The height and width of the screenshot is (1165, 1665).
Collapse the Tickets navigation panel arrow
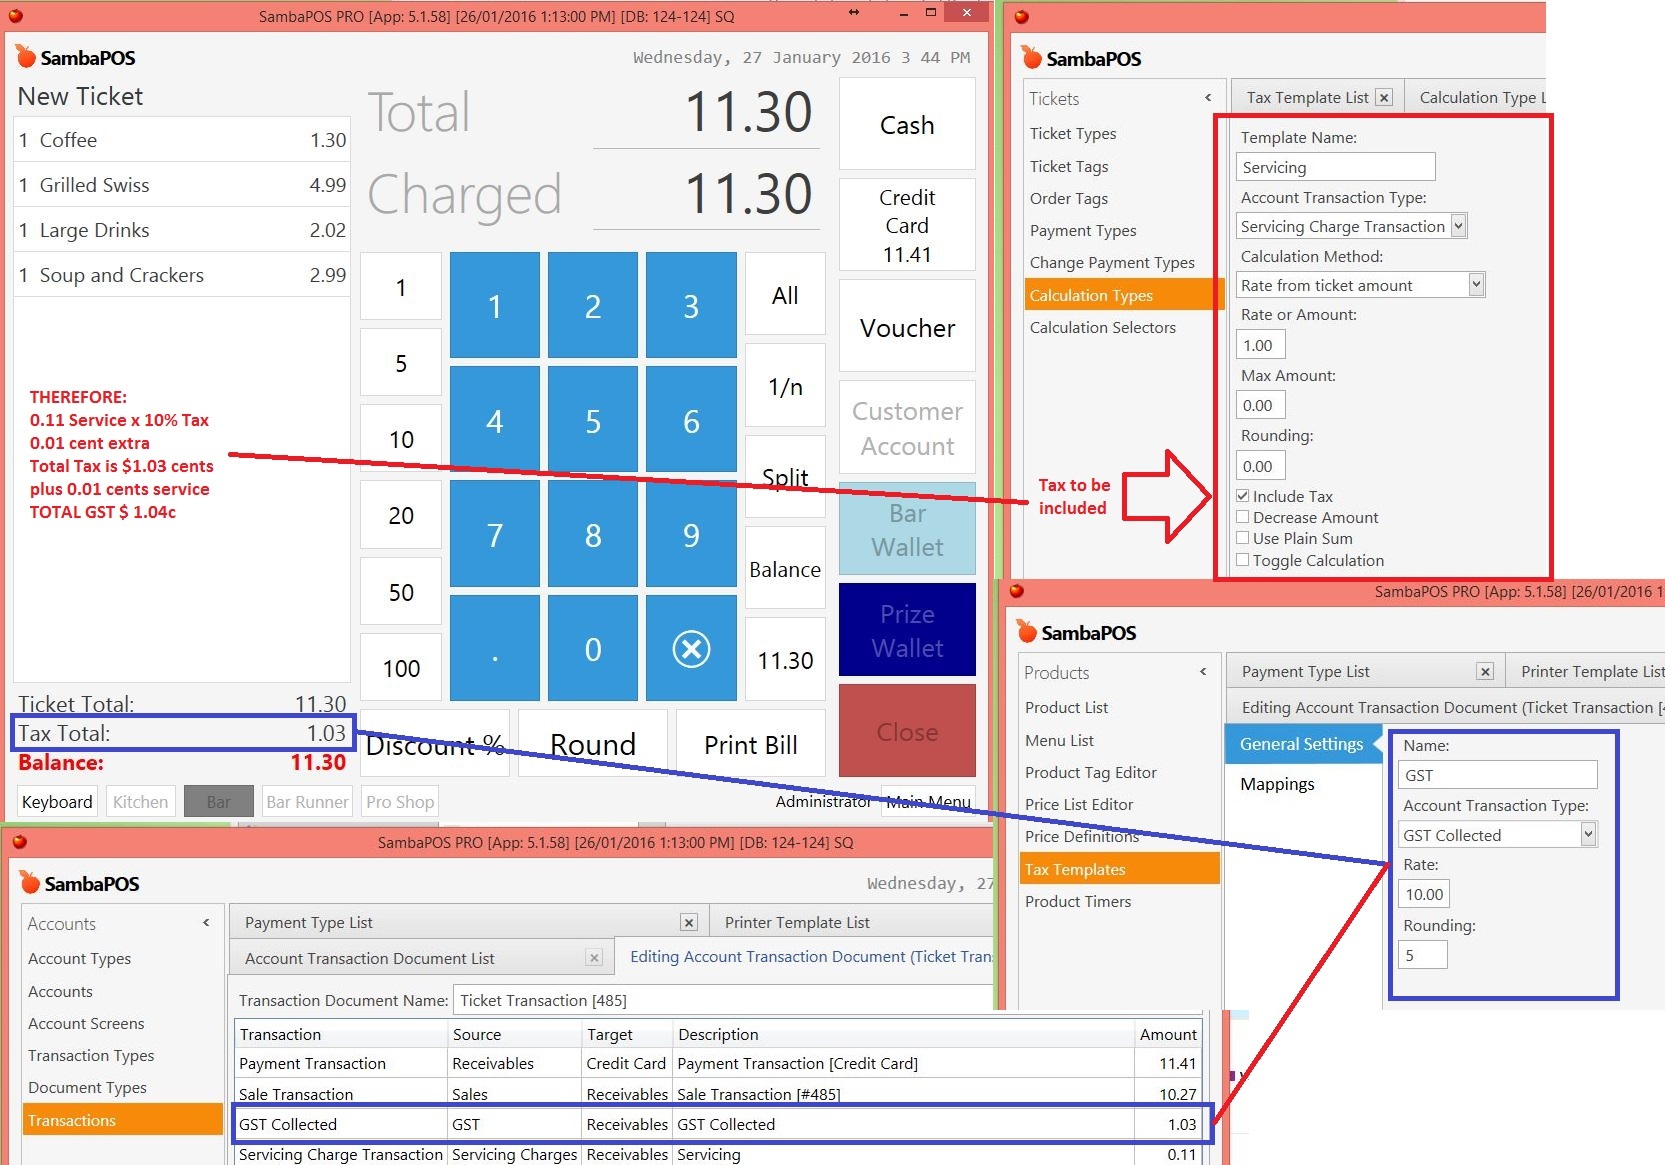point(1208,98)
